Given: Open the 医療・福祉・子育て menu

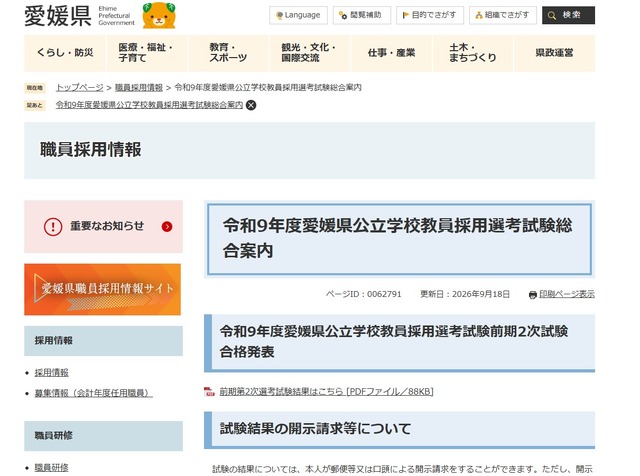Looking at the screenshot, I should click(x=147, y=53).
